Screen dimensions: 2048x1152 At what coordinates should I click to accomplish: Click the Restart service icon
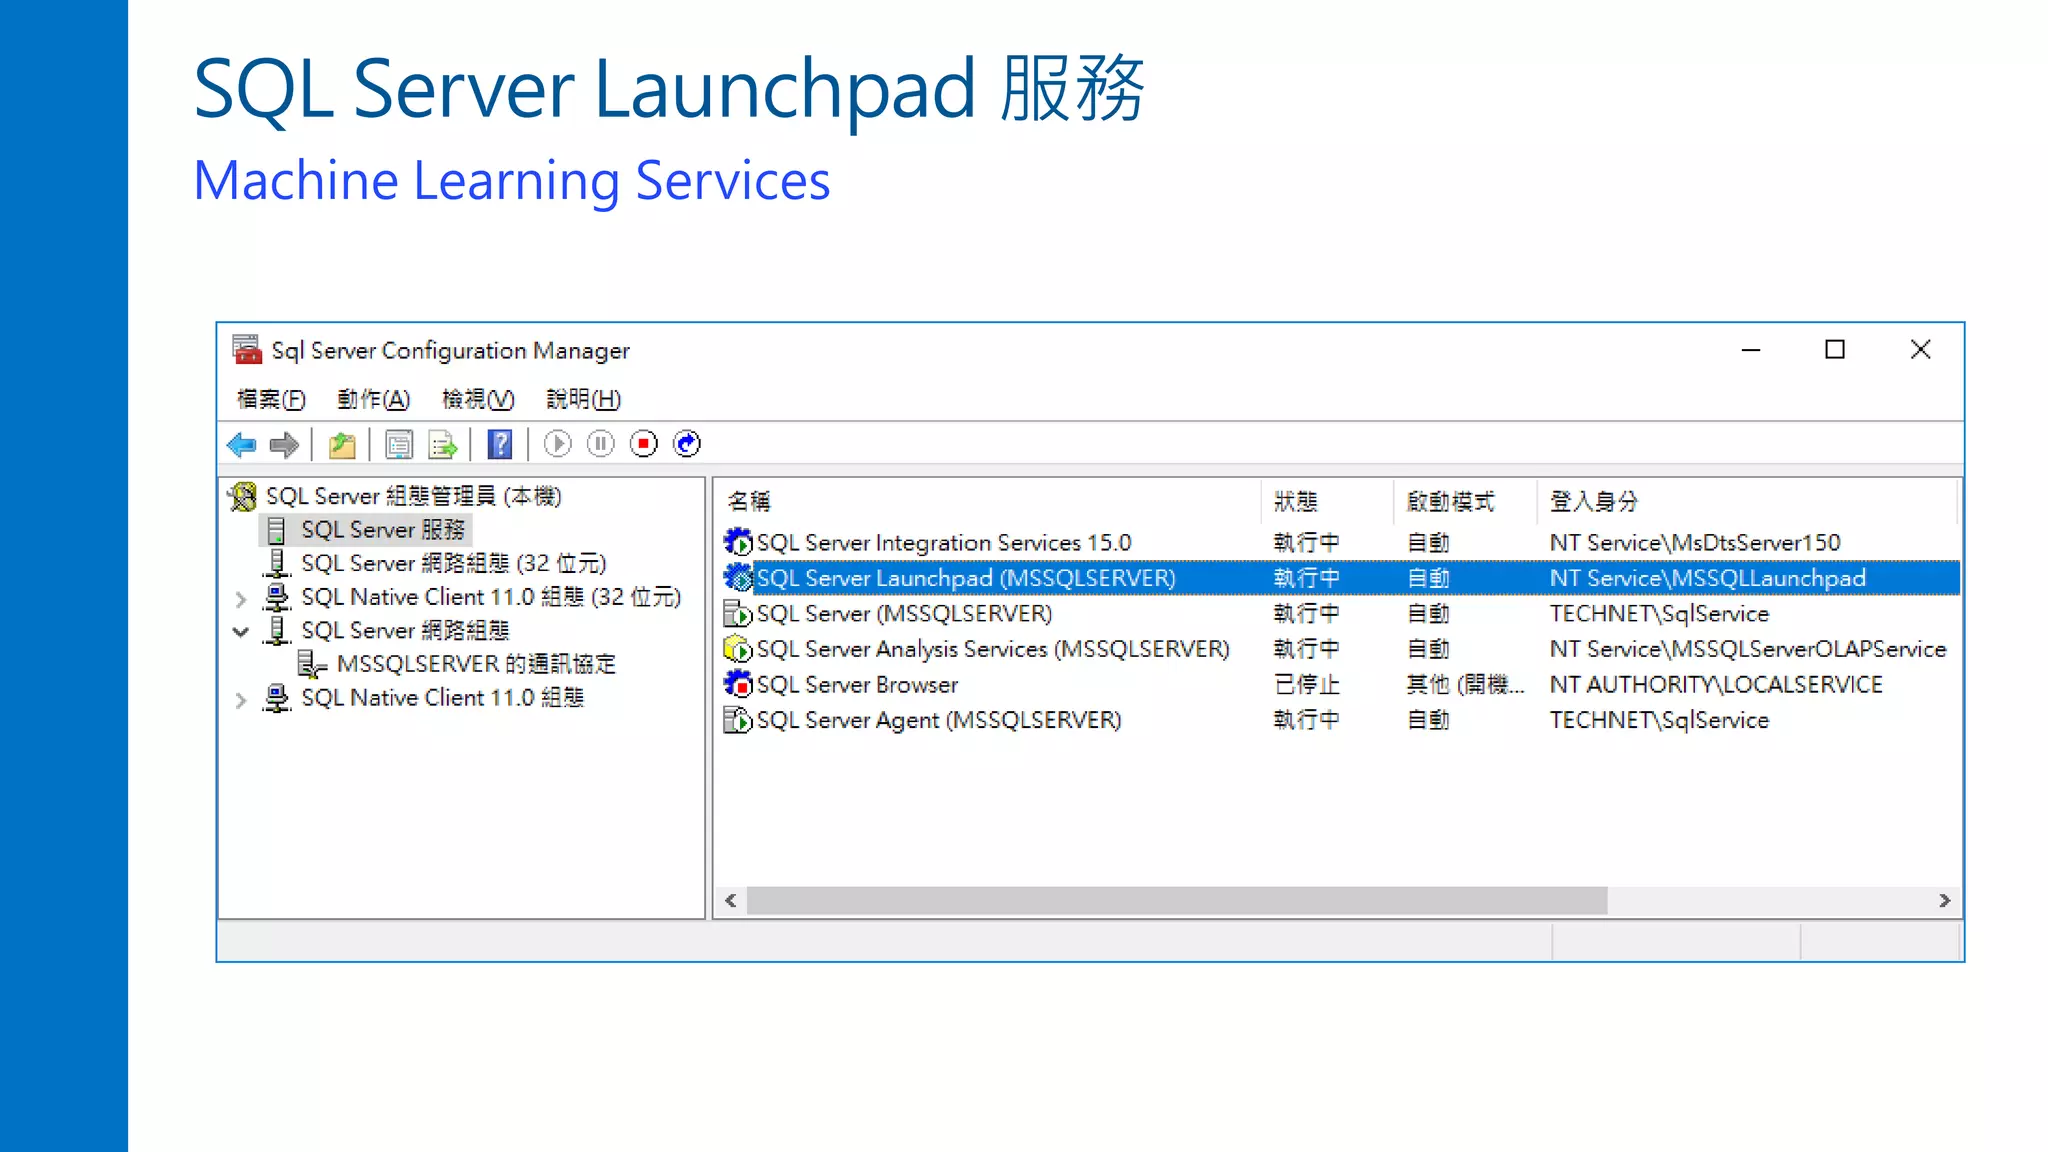pos(687,444)
